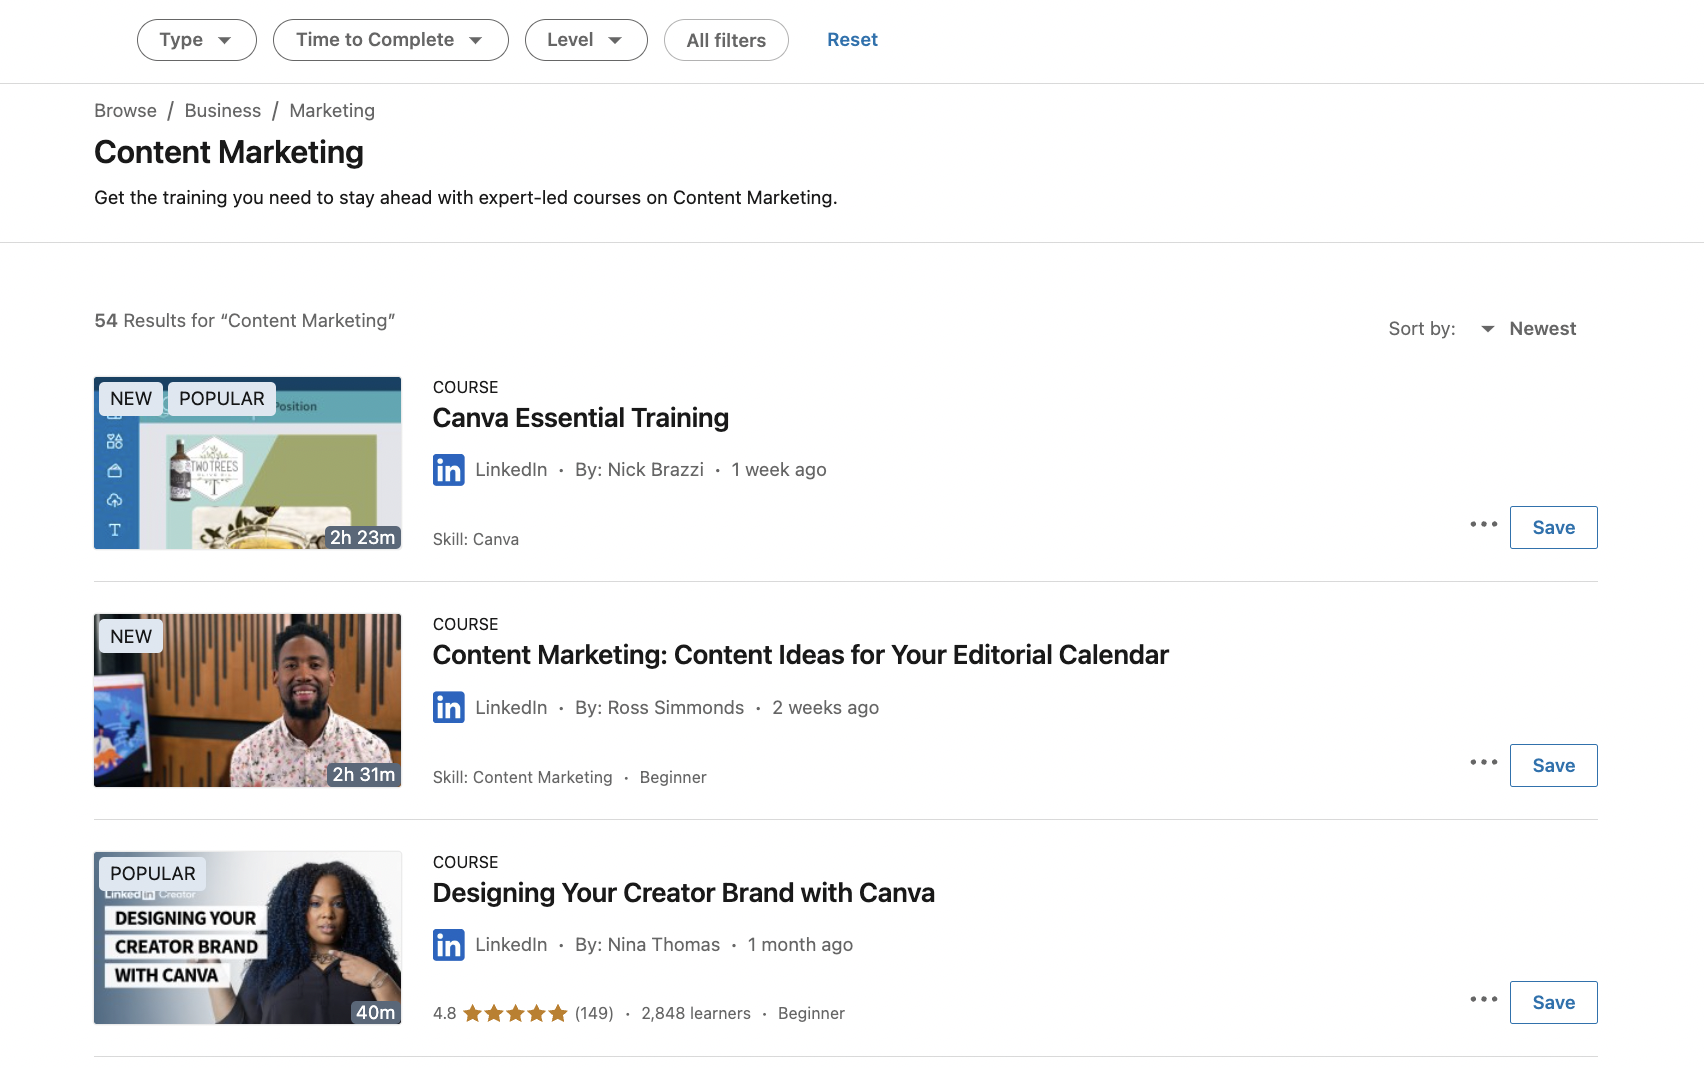Open more options for Designing Your Creator Brand
Viewport: 1704px width, 1068px height.
click(1483, 1000)
